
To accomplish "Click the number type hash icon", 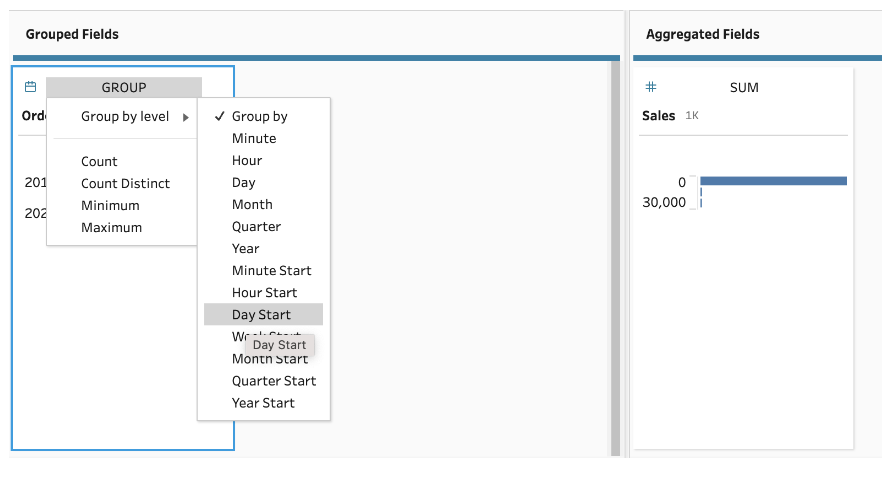I will tap(651, 87).
